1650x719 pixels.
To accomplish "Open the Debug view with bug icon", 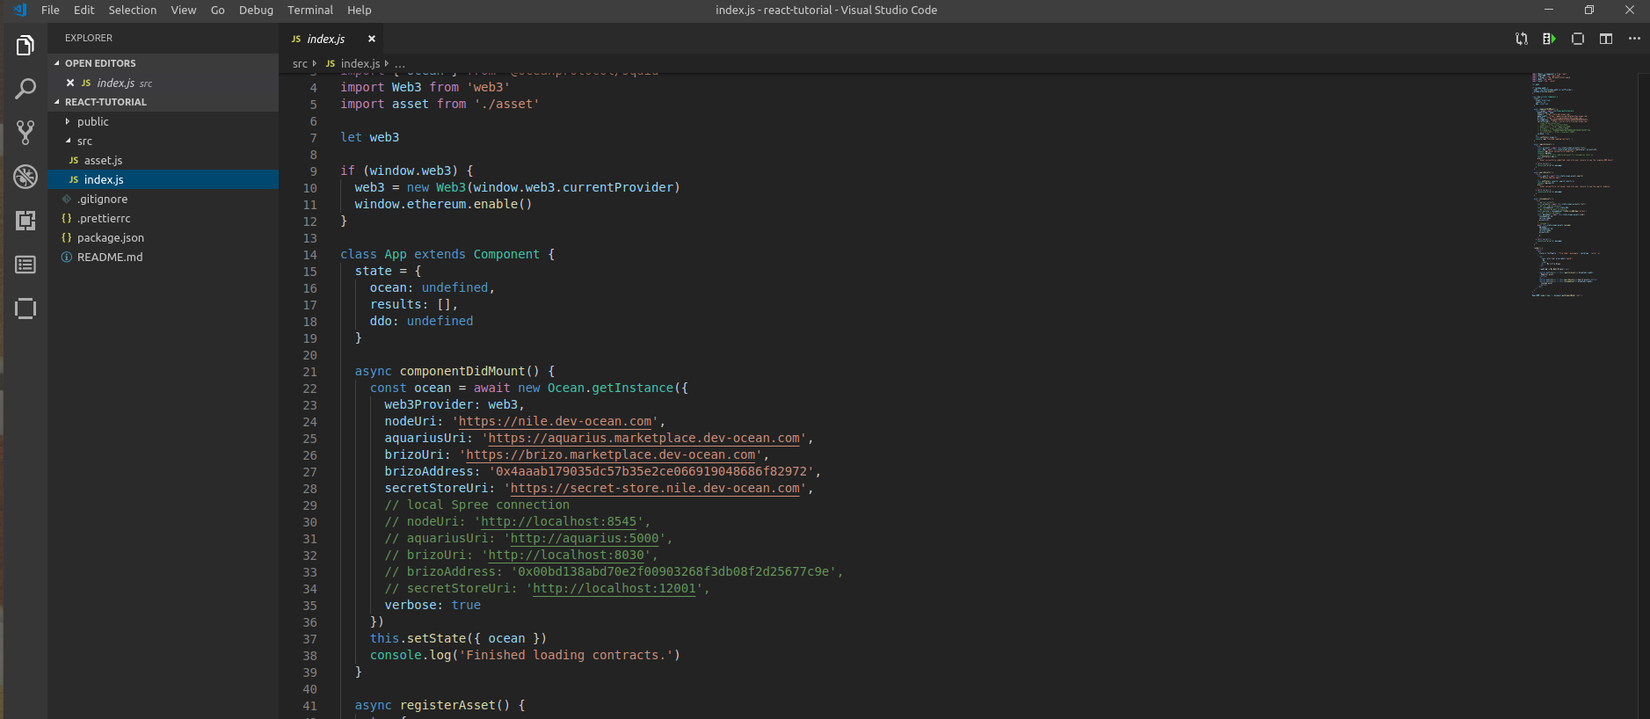I will point(26,177).
